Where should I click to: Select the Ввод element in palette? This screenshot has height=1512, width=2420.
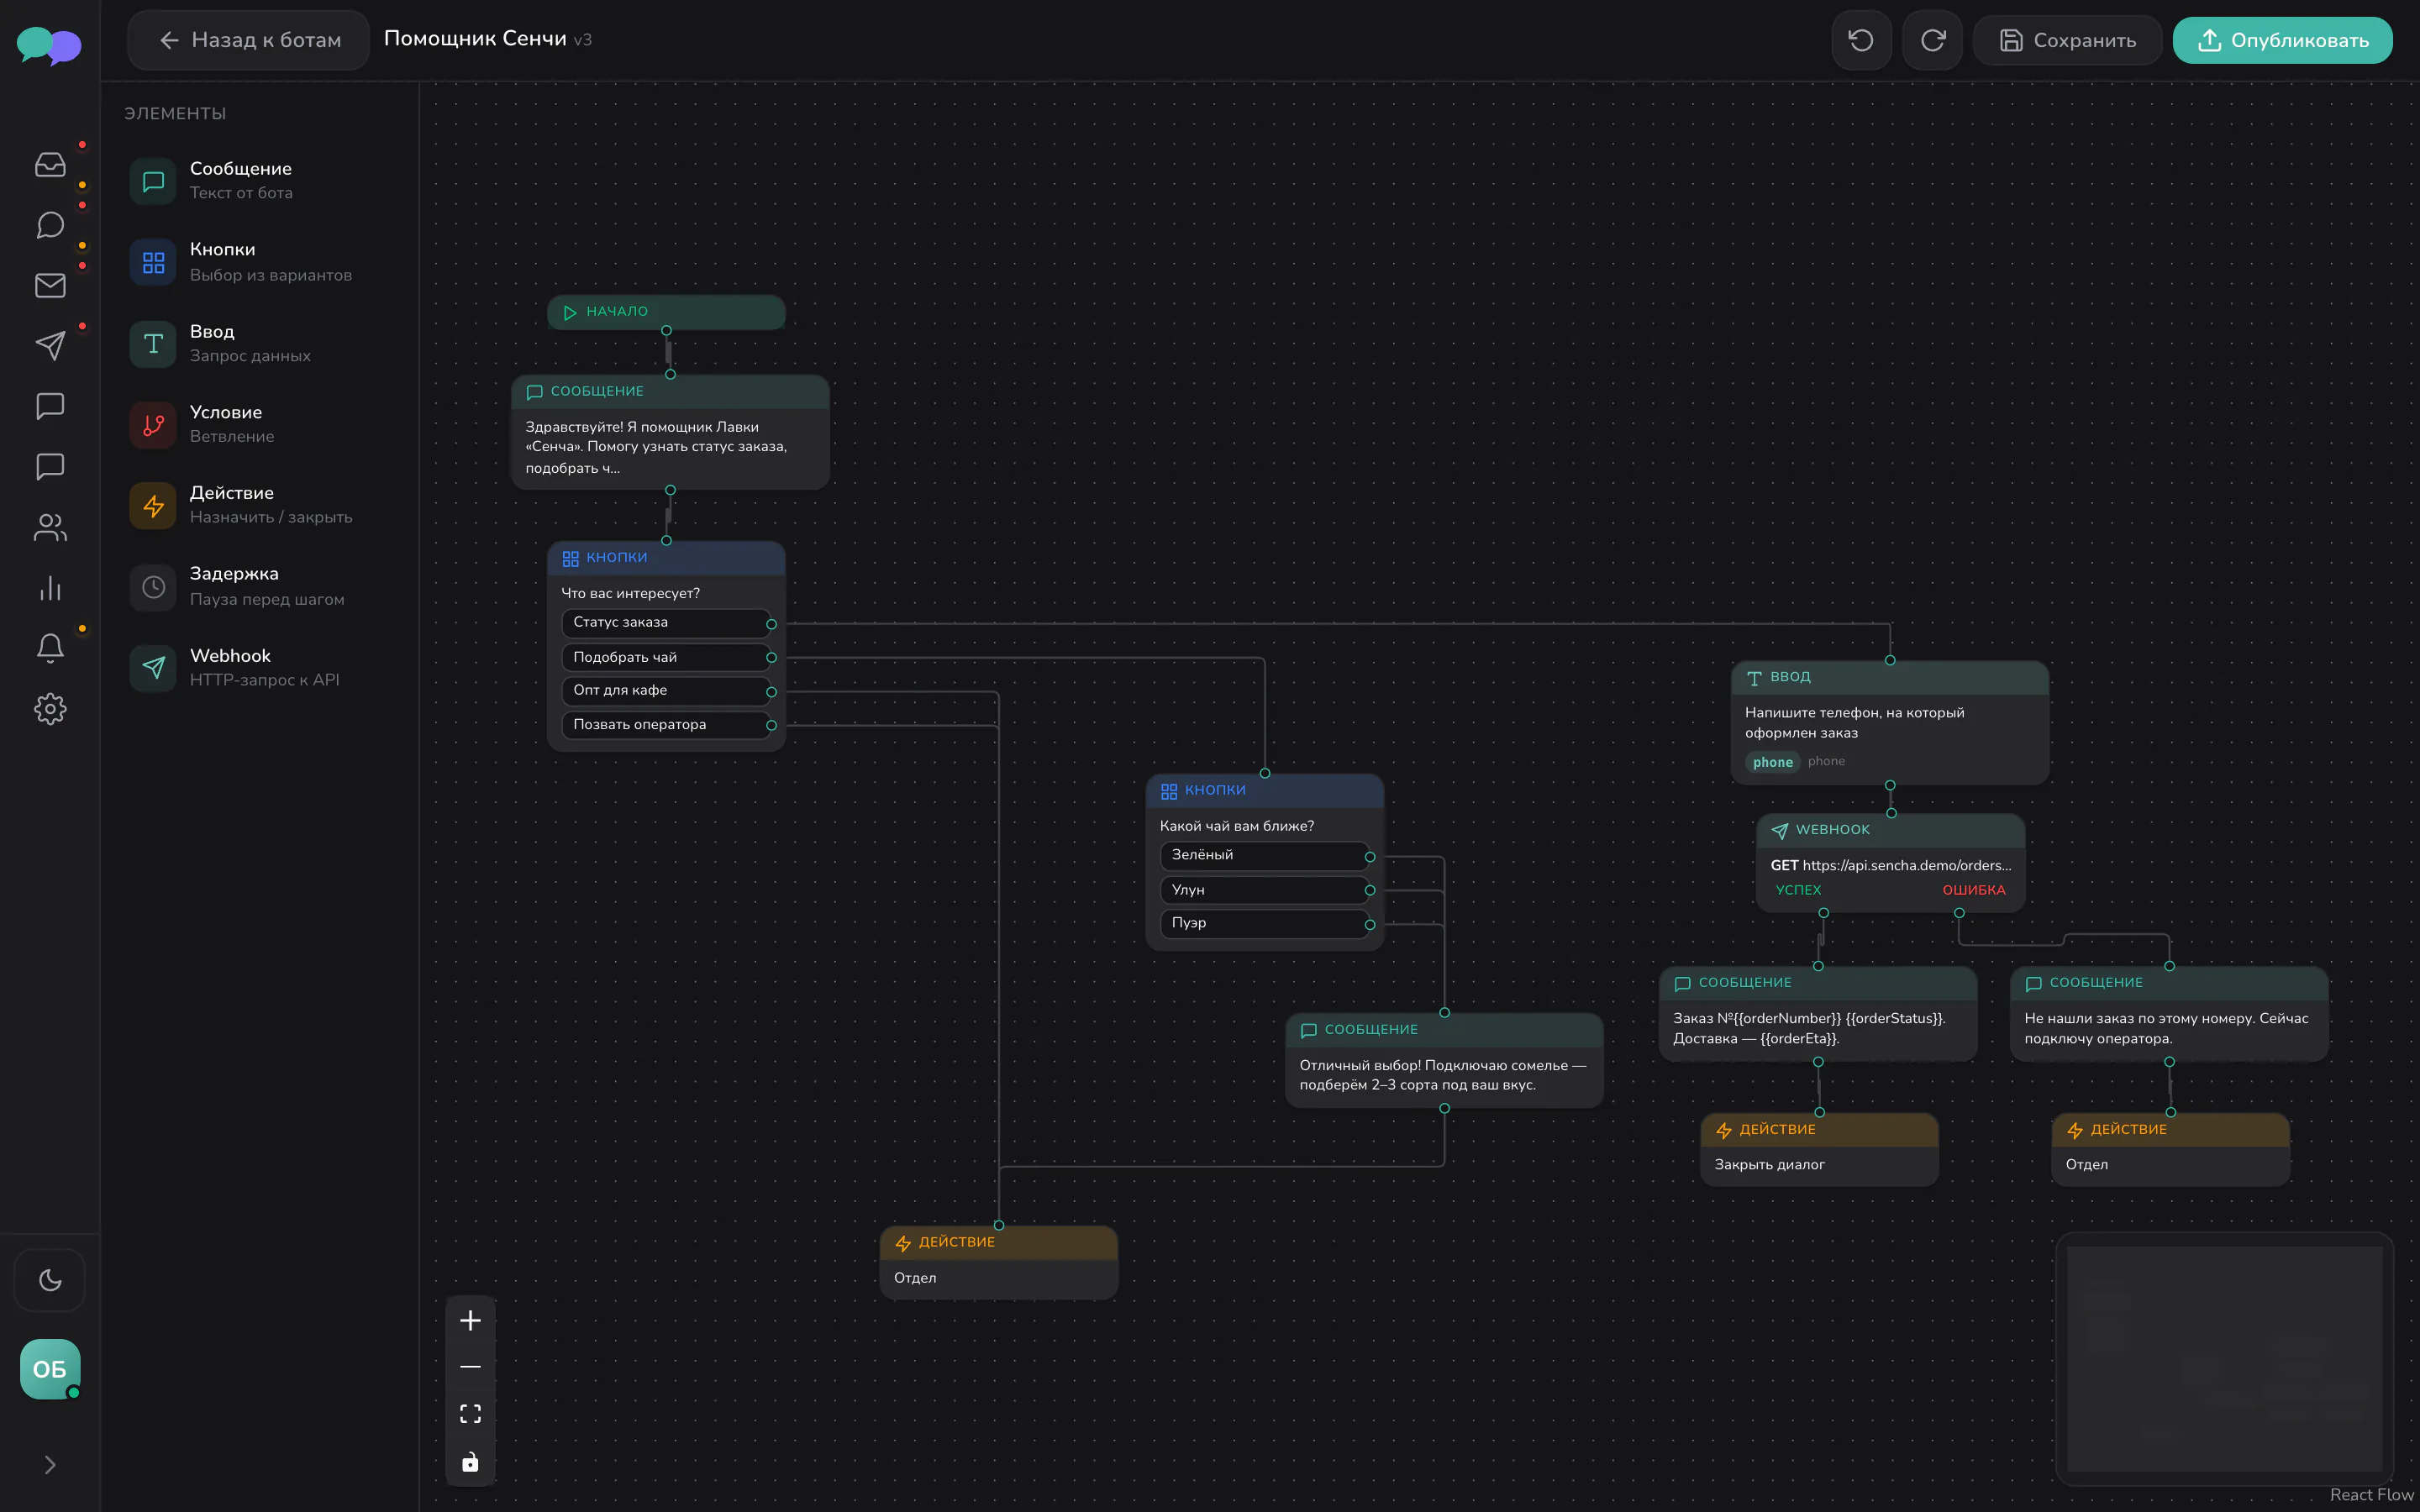tap(260, 343)
